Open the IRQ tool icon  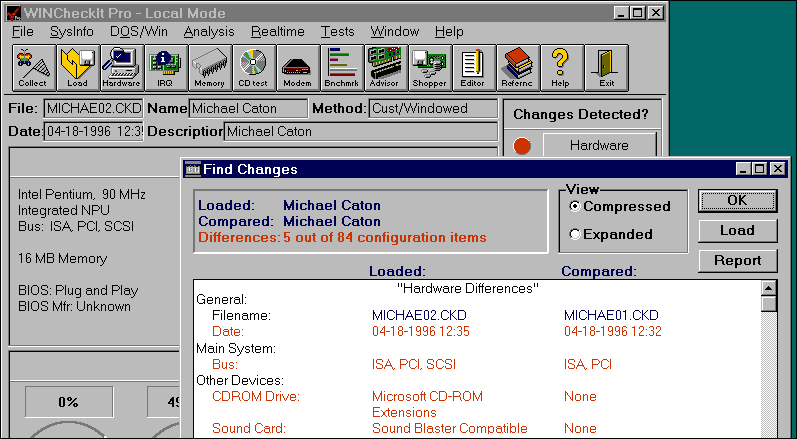coord(165,68)
